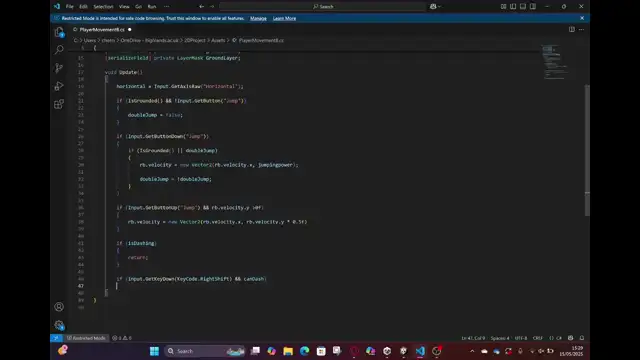This screenshot has width=640, height=360.
Task: Open the Explorer view in activity bar
Action: (59, 32)
